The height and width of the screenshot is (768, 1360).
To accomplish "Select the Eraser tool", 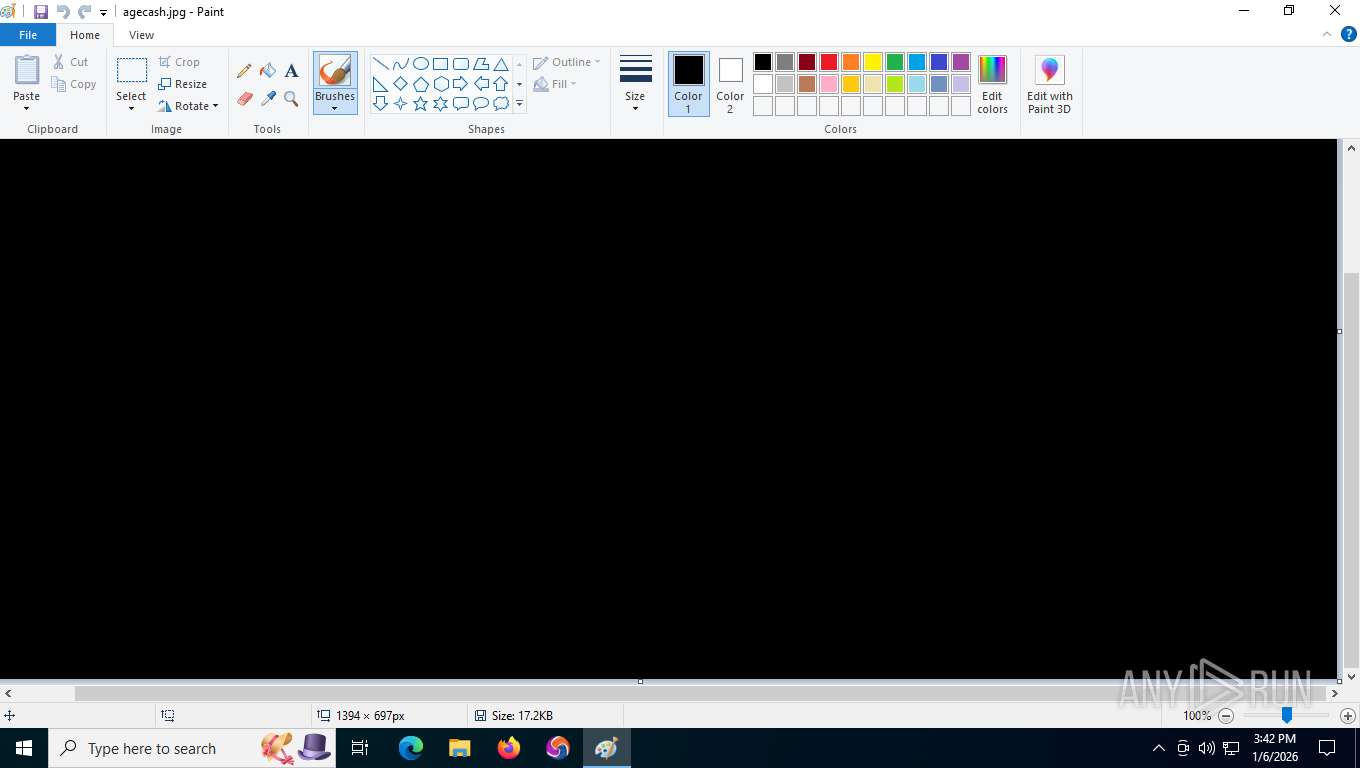I will (x=244, y=99).
